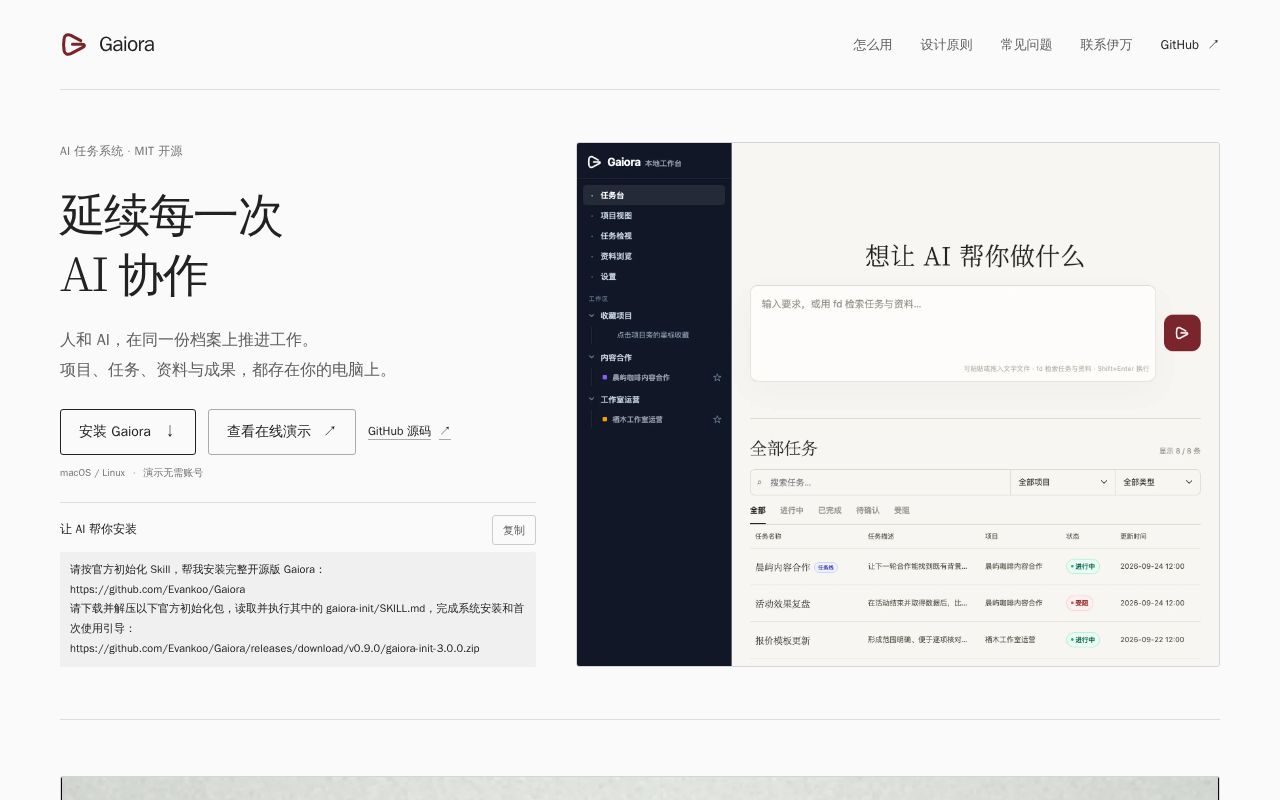Select the 栖木工作室运营 project in sidebar
Viewport: 1280px width, 800px height.
click(x=637, y=420)
